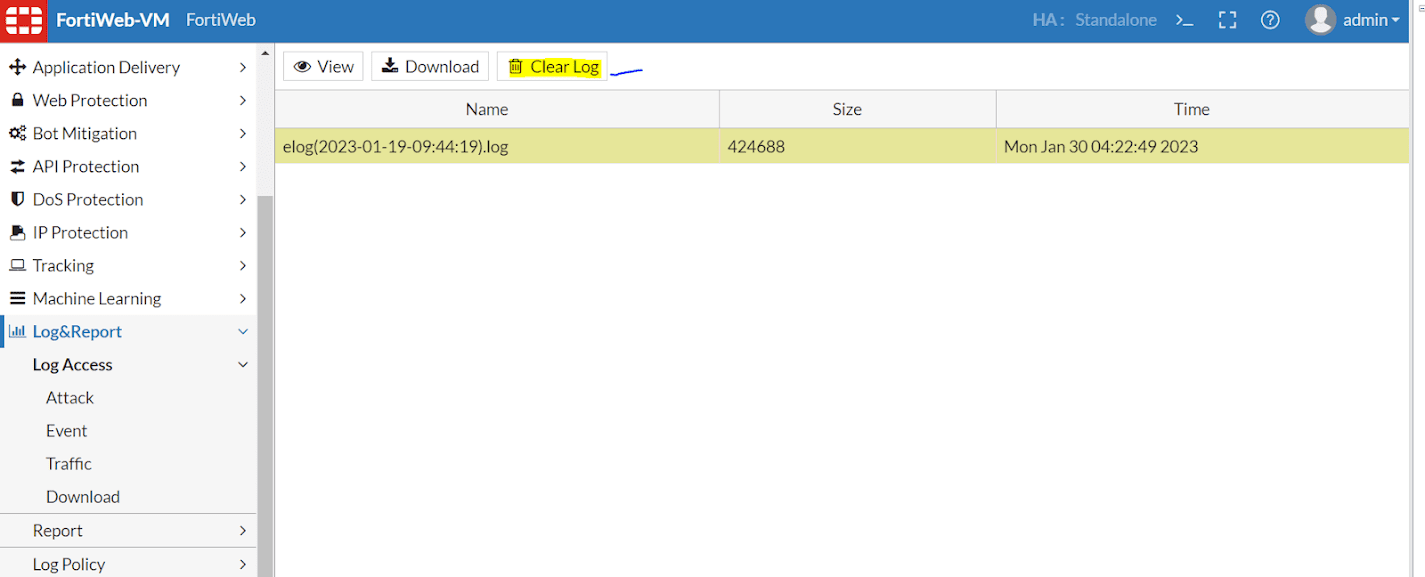This screenshot has width=1425, height=577.
Task: Click the FortiWeb-VM title
Action: coord(113,20)
